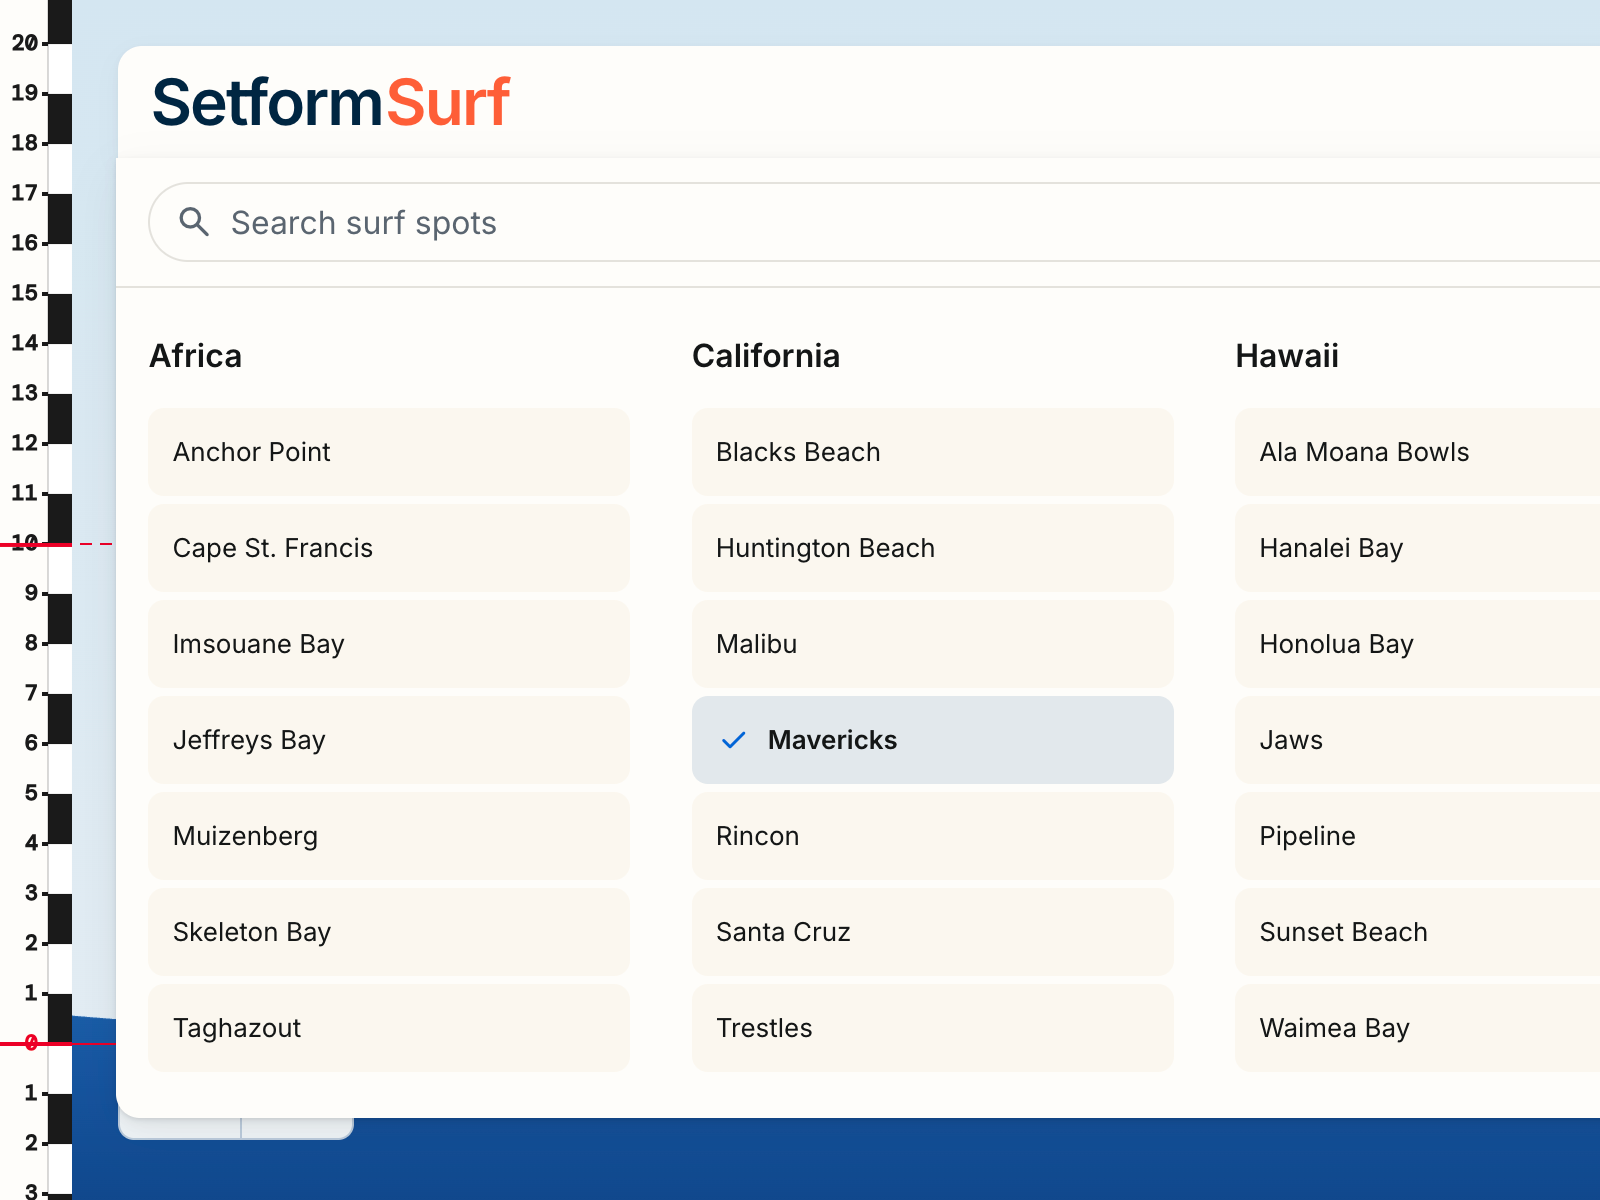Click the Africa group heading

[196, 356]
